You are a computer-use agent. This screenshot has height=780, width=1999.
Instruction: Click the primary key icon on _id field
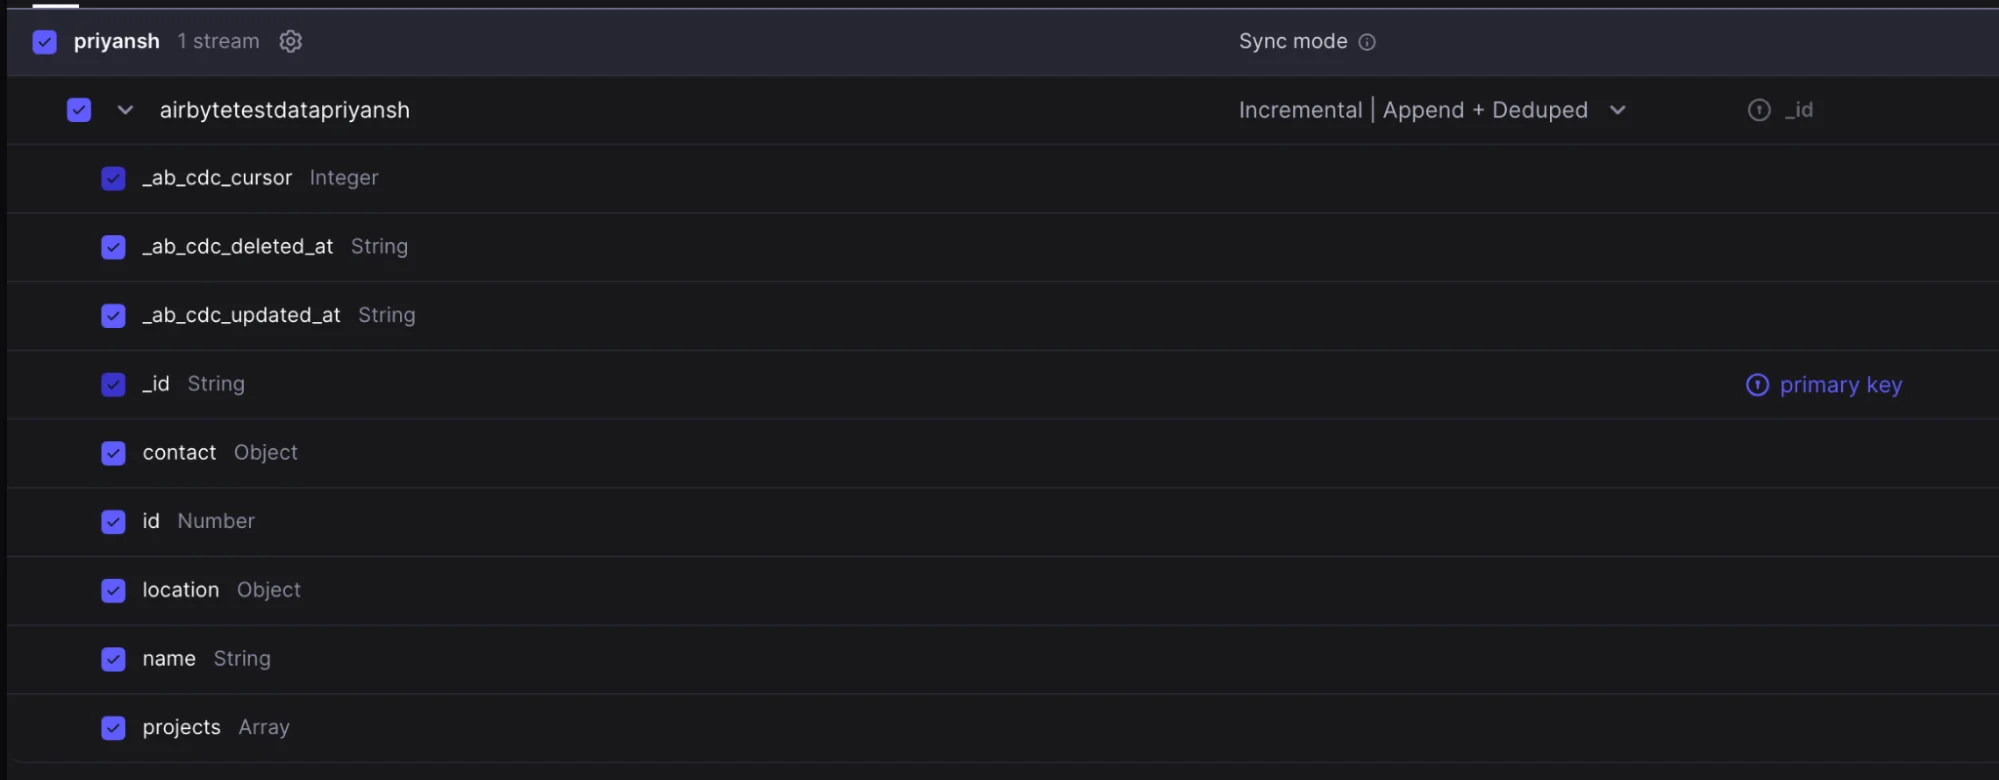tap(1757, 385)
